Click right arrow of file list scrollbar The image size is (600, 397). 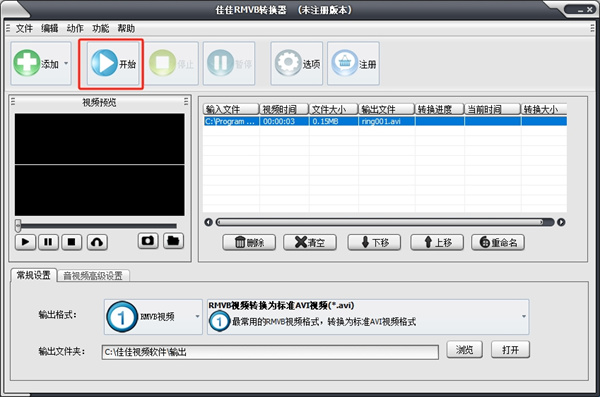(x=561, y=222)
